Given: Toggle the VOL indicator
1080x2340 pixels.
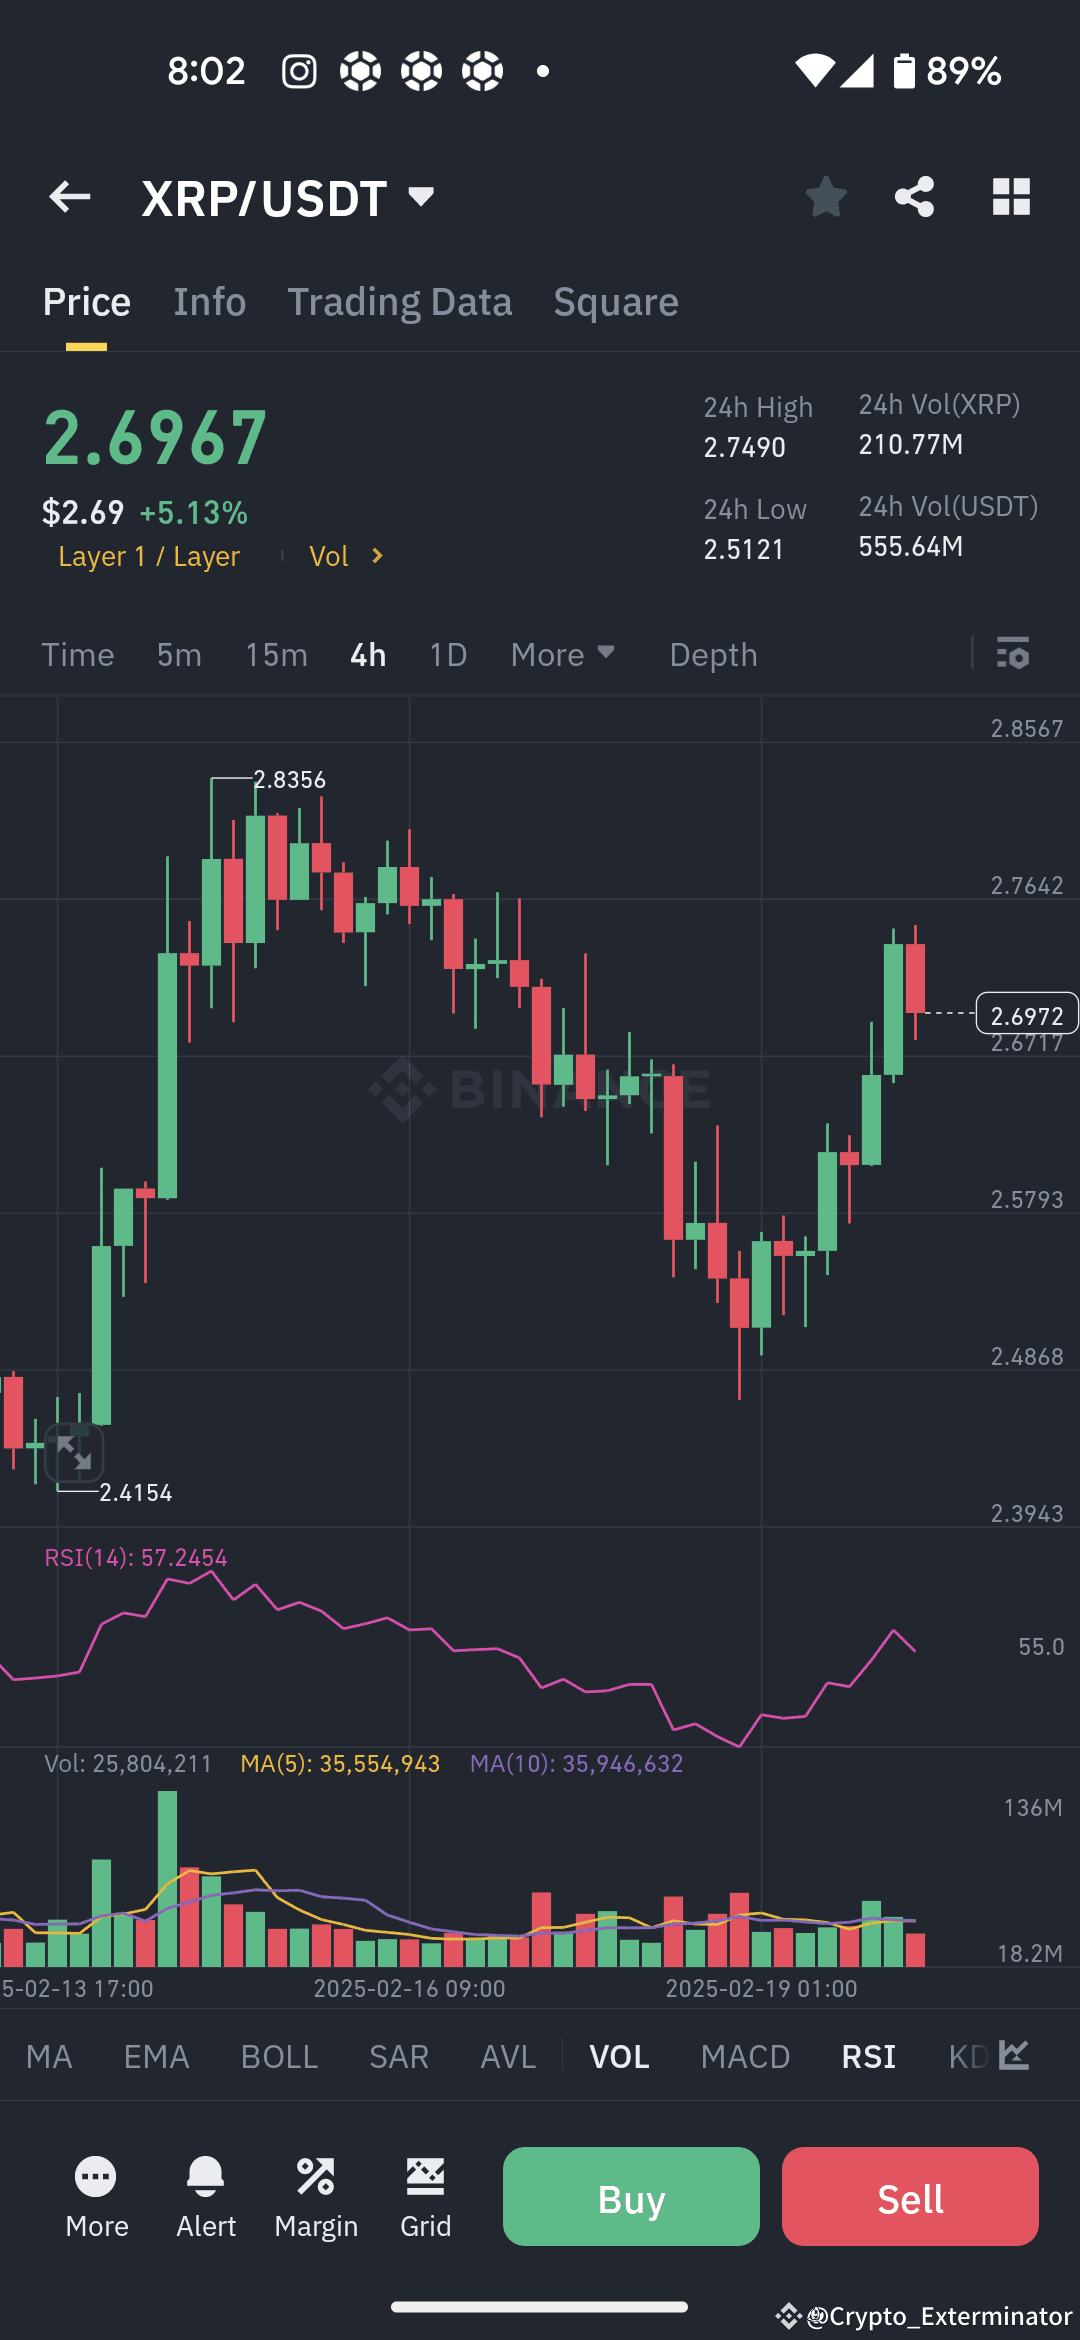Looking at the screenshot, I should tap(619, 2057).
